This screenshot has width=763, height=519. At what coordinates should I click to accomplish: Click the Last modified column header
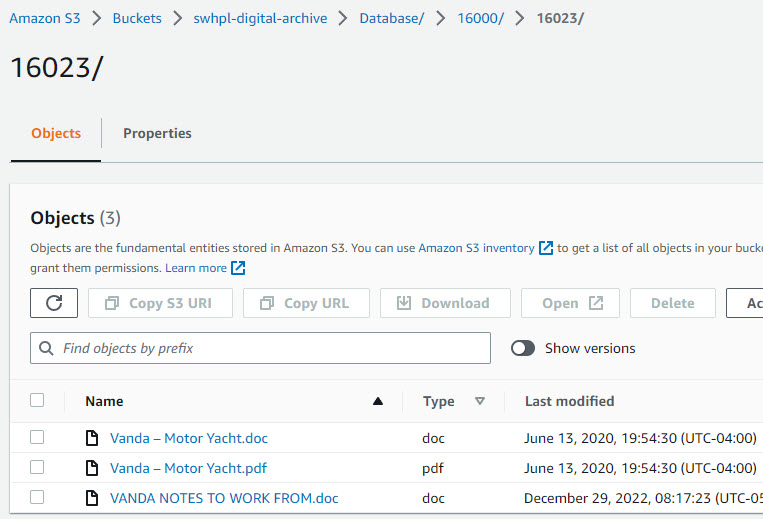[x=569, y=401]
